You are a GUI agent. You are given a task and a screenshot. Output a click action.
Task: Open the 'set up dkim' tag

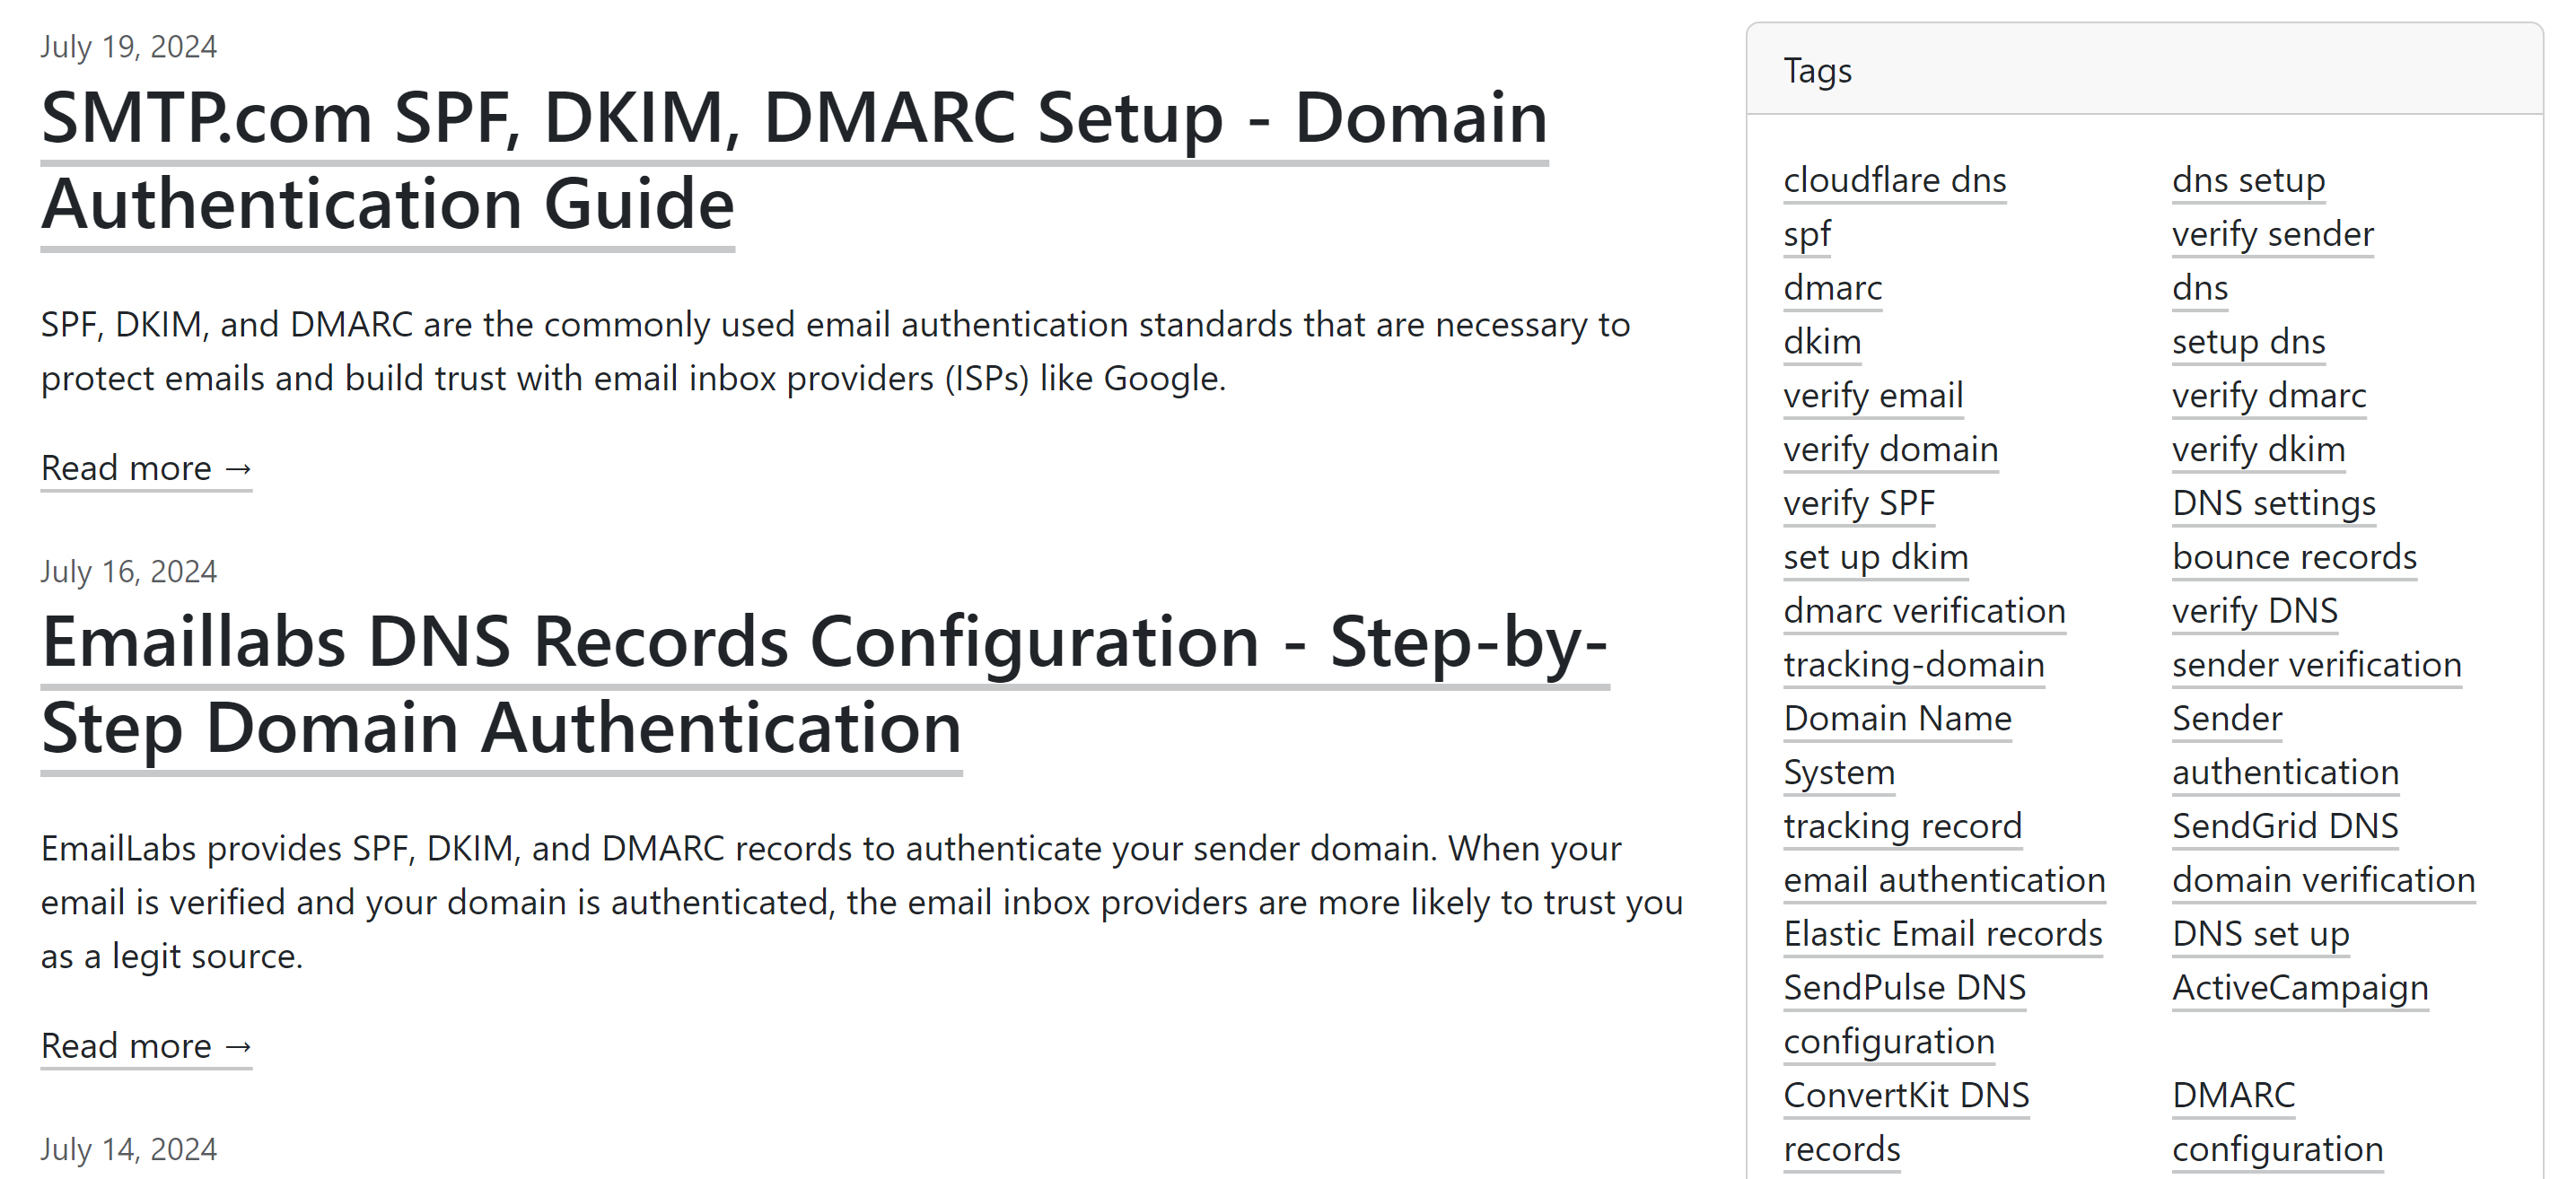tap(1875, 558)
